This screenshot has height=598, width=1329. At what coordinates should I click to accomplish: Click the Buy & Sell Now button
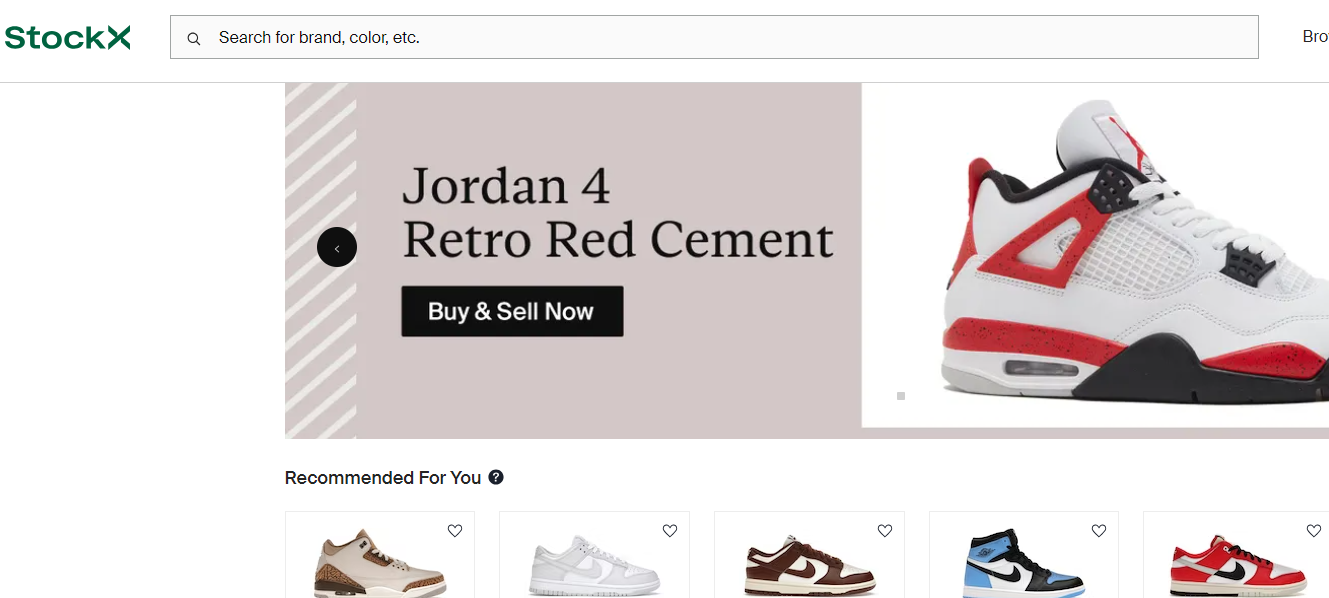pyautogui.click(x=512, y=311)
